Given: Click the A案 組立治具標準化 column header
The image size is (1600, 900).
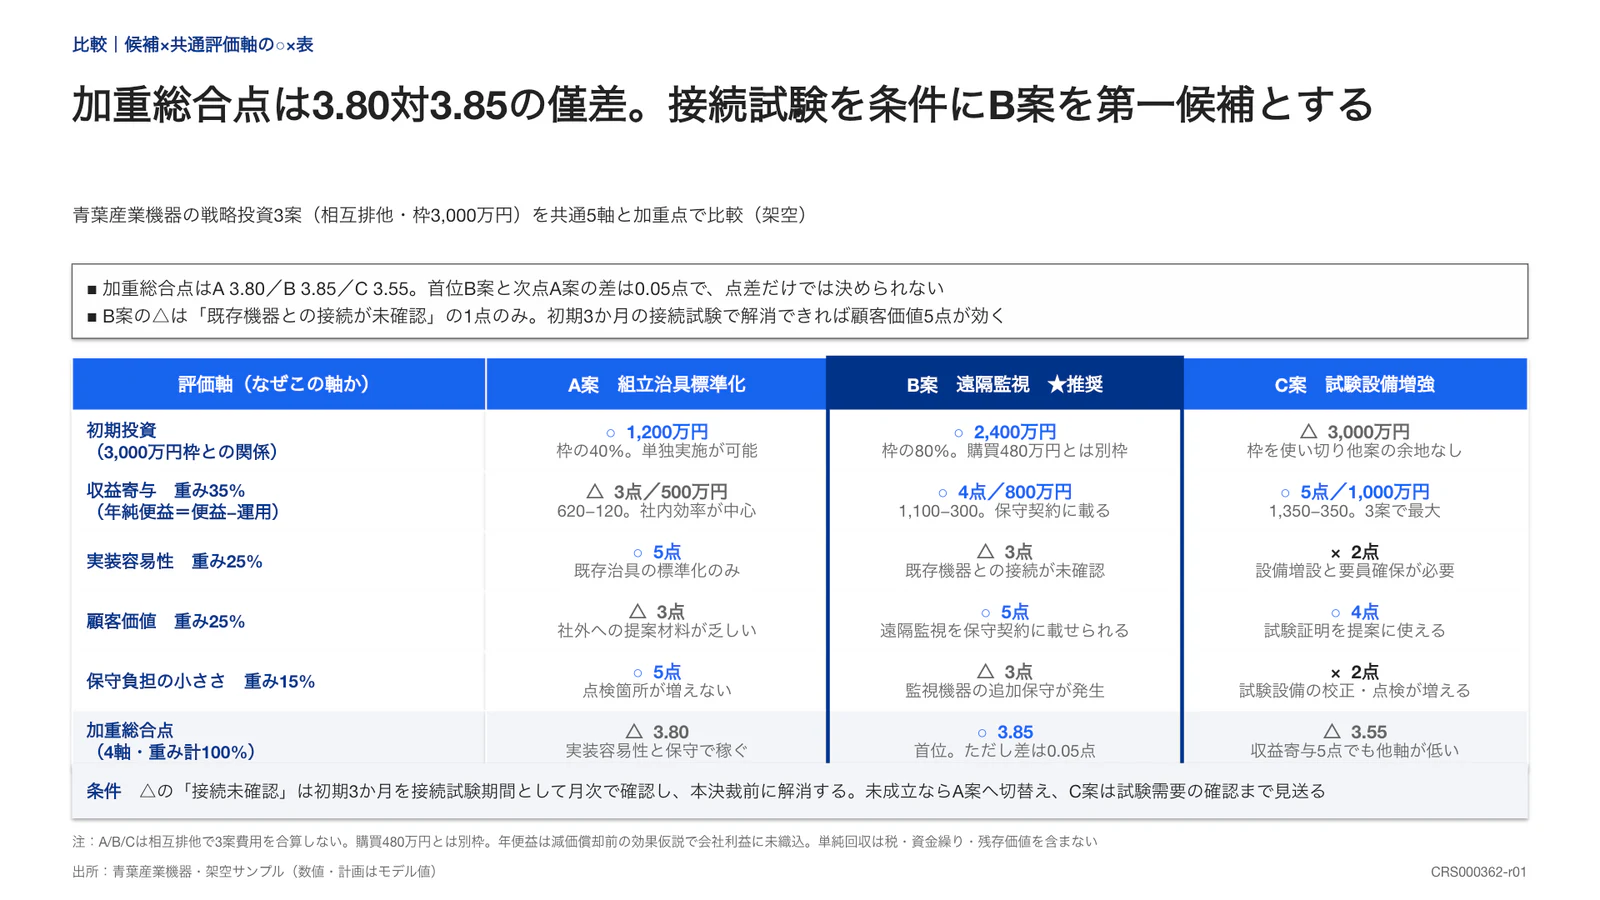Looking at the screenshot, I should coord(657,384).
